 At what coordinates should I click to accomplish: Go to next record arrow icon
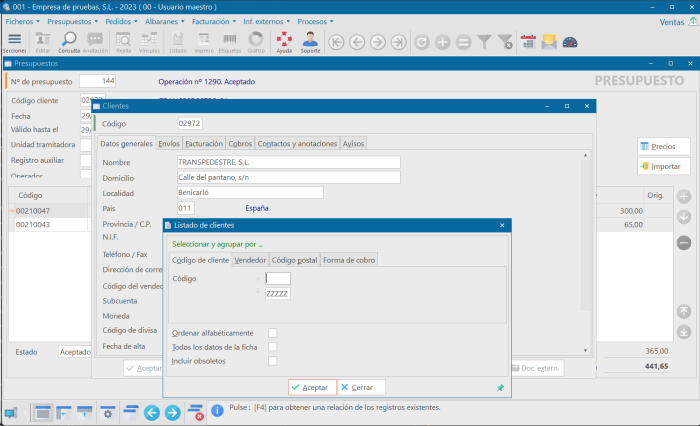(378, 42)
